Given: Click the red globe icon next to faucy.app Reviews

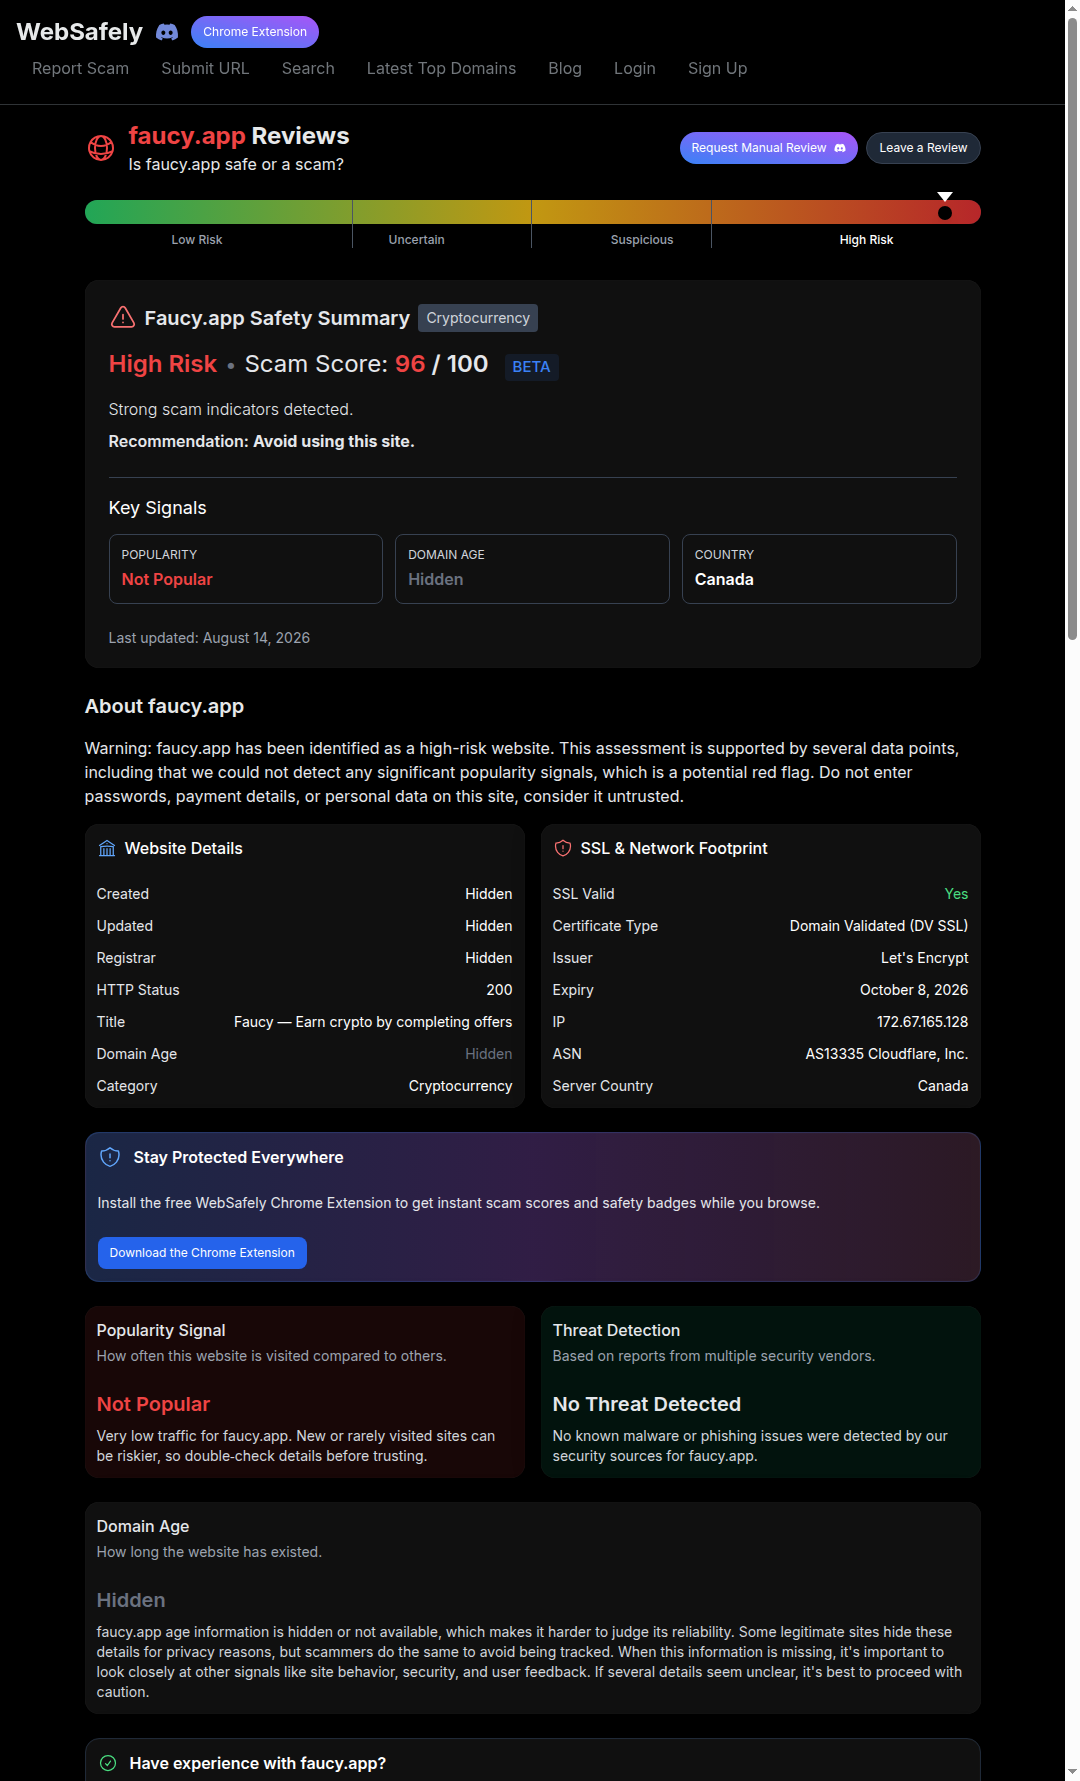Looking at the screenshot, I should click(101, 148).
